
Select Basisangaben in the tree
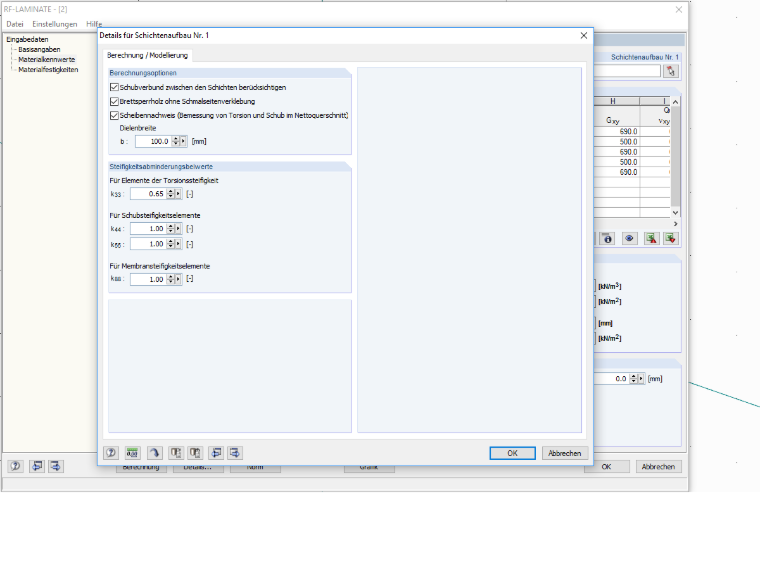(x=39, y=49)
